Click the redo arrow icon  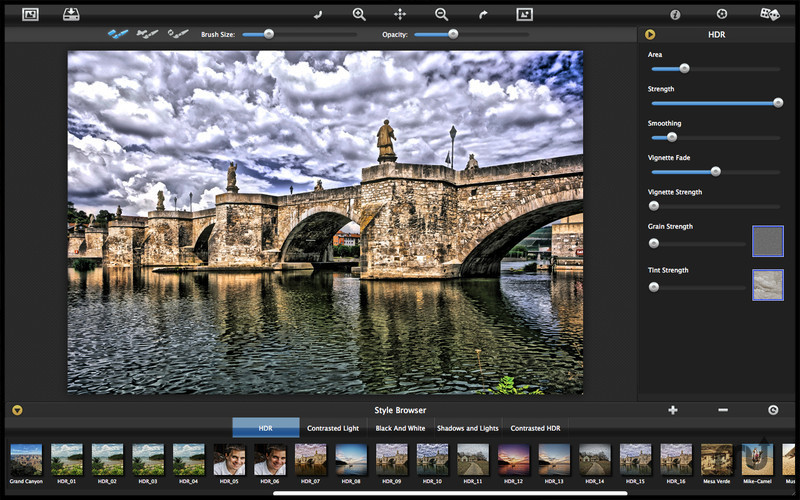click(x=483, y=14)
